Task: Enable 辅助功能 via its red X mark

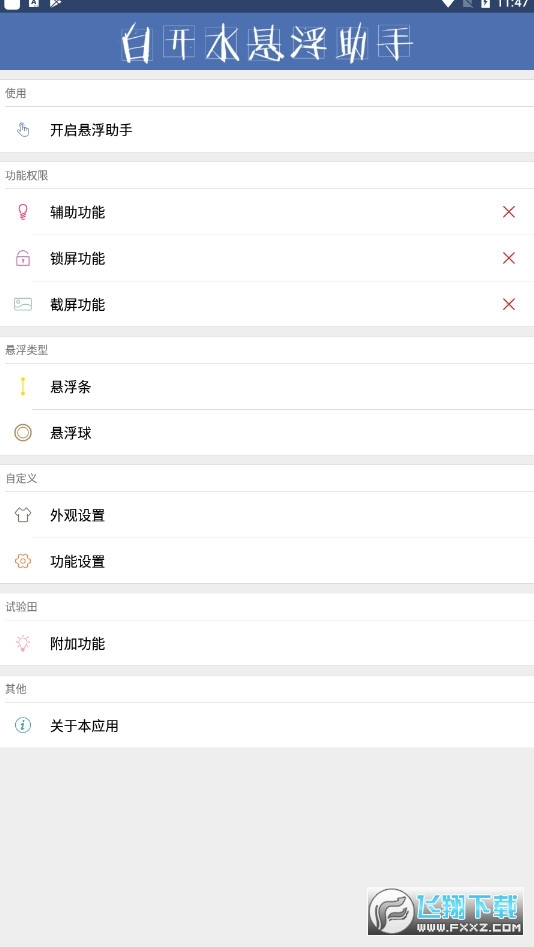Action: [509, 212]
